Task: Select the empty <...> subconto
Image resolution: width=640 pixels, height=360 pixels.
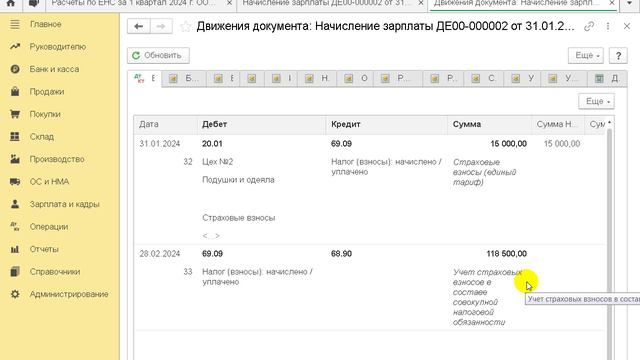Action: coord(211,236)
